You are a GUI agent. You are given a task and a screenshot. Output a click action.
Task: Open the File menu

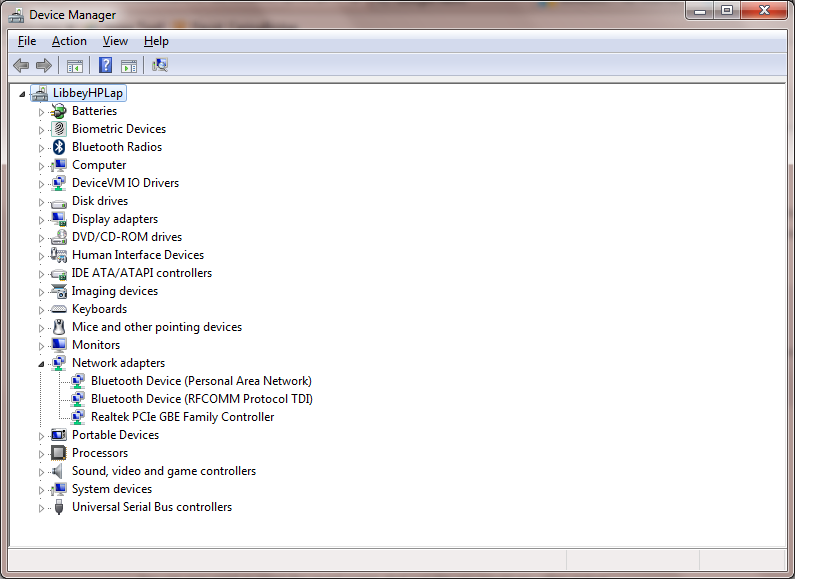[x=27, y=41]
